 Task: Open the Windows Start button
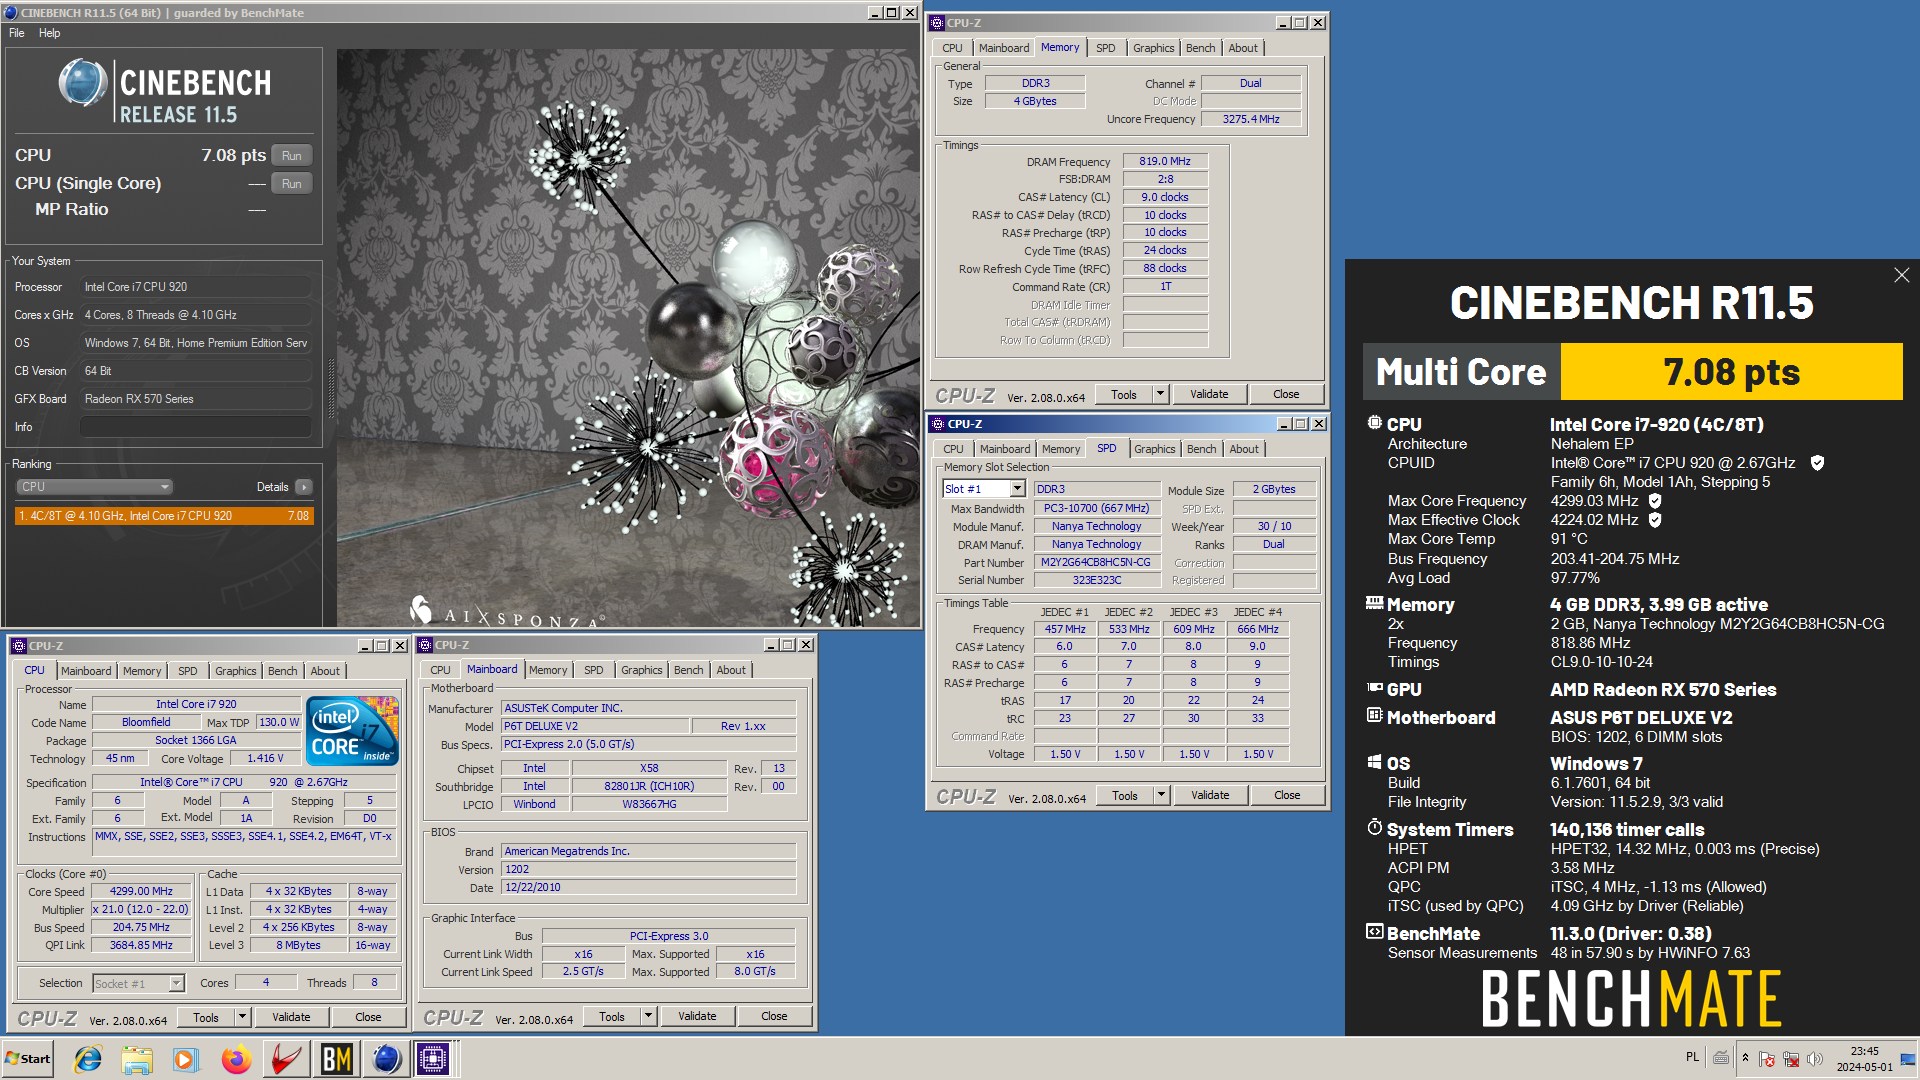(28, 1059)
